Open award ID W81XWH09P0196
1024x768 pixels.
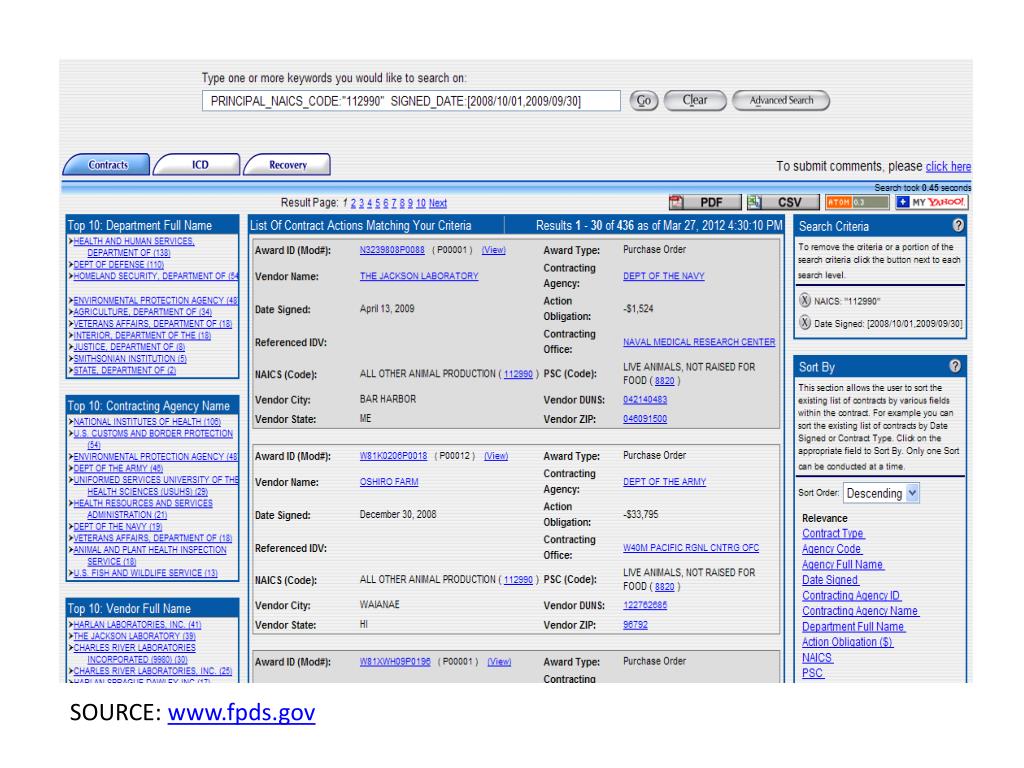point(394,662)
